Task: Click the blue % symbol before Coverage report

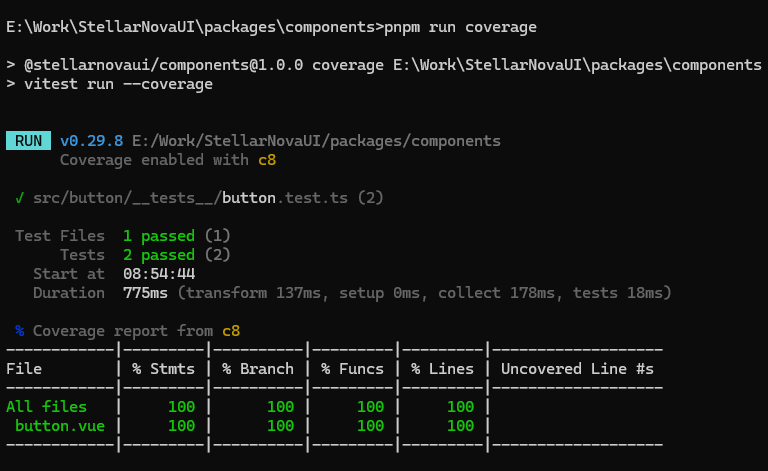Action: pyautogui.click(x=20, y=331)
